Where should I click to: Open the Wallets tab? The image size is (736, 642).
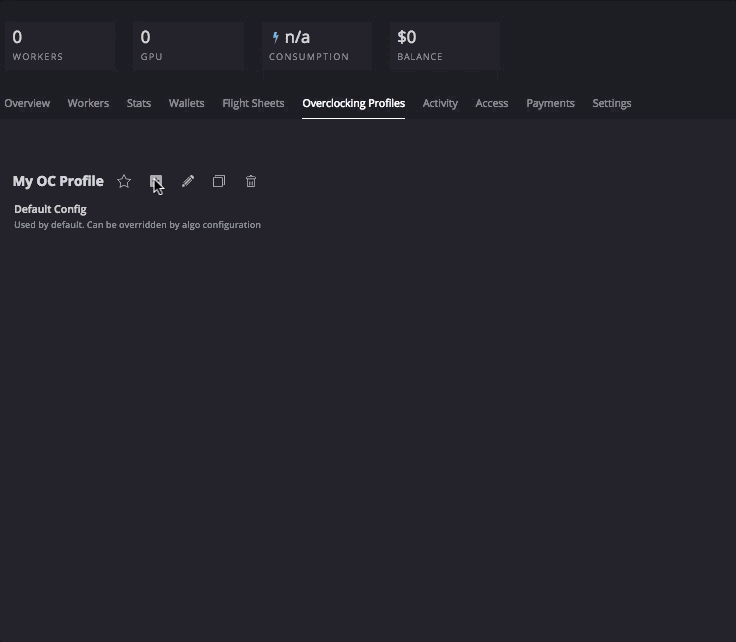click(186, 103)
